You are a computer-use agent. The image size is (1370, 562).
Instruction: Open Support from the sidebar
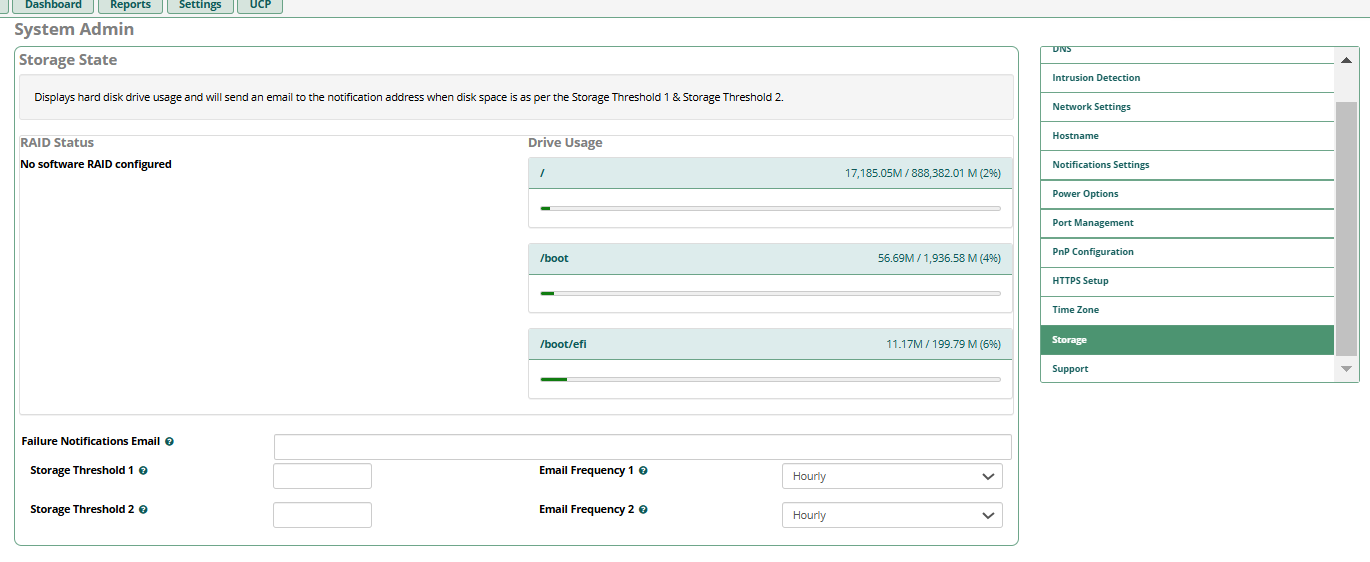pos(1187,369)
